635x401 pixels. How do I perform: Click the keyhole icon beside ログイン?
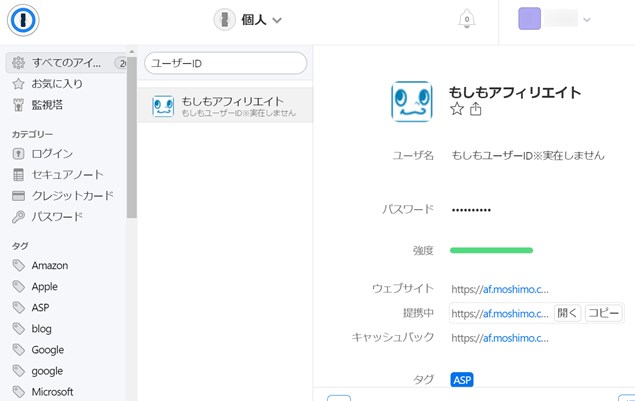(18, 154)
